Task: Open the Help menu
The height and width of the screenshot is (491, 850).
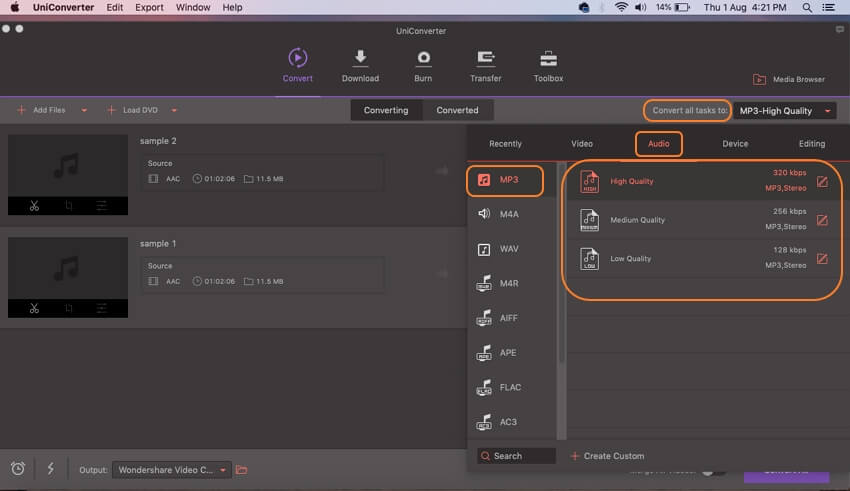Action: coord(232,8)
